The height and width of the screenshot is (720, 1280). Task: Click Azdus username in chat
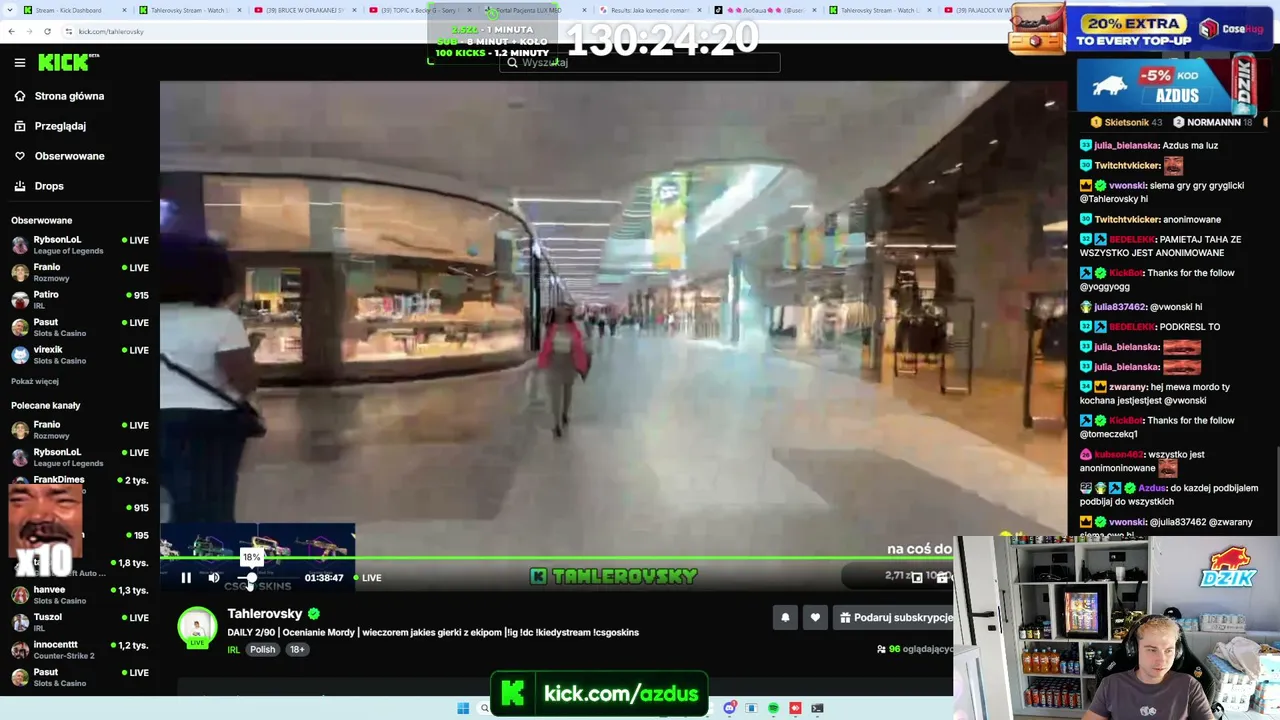[x=1152, y=488]
